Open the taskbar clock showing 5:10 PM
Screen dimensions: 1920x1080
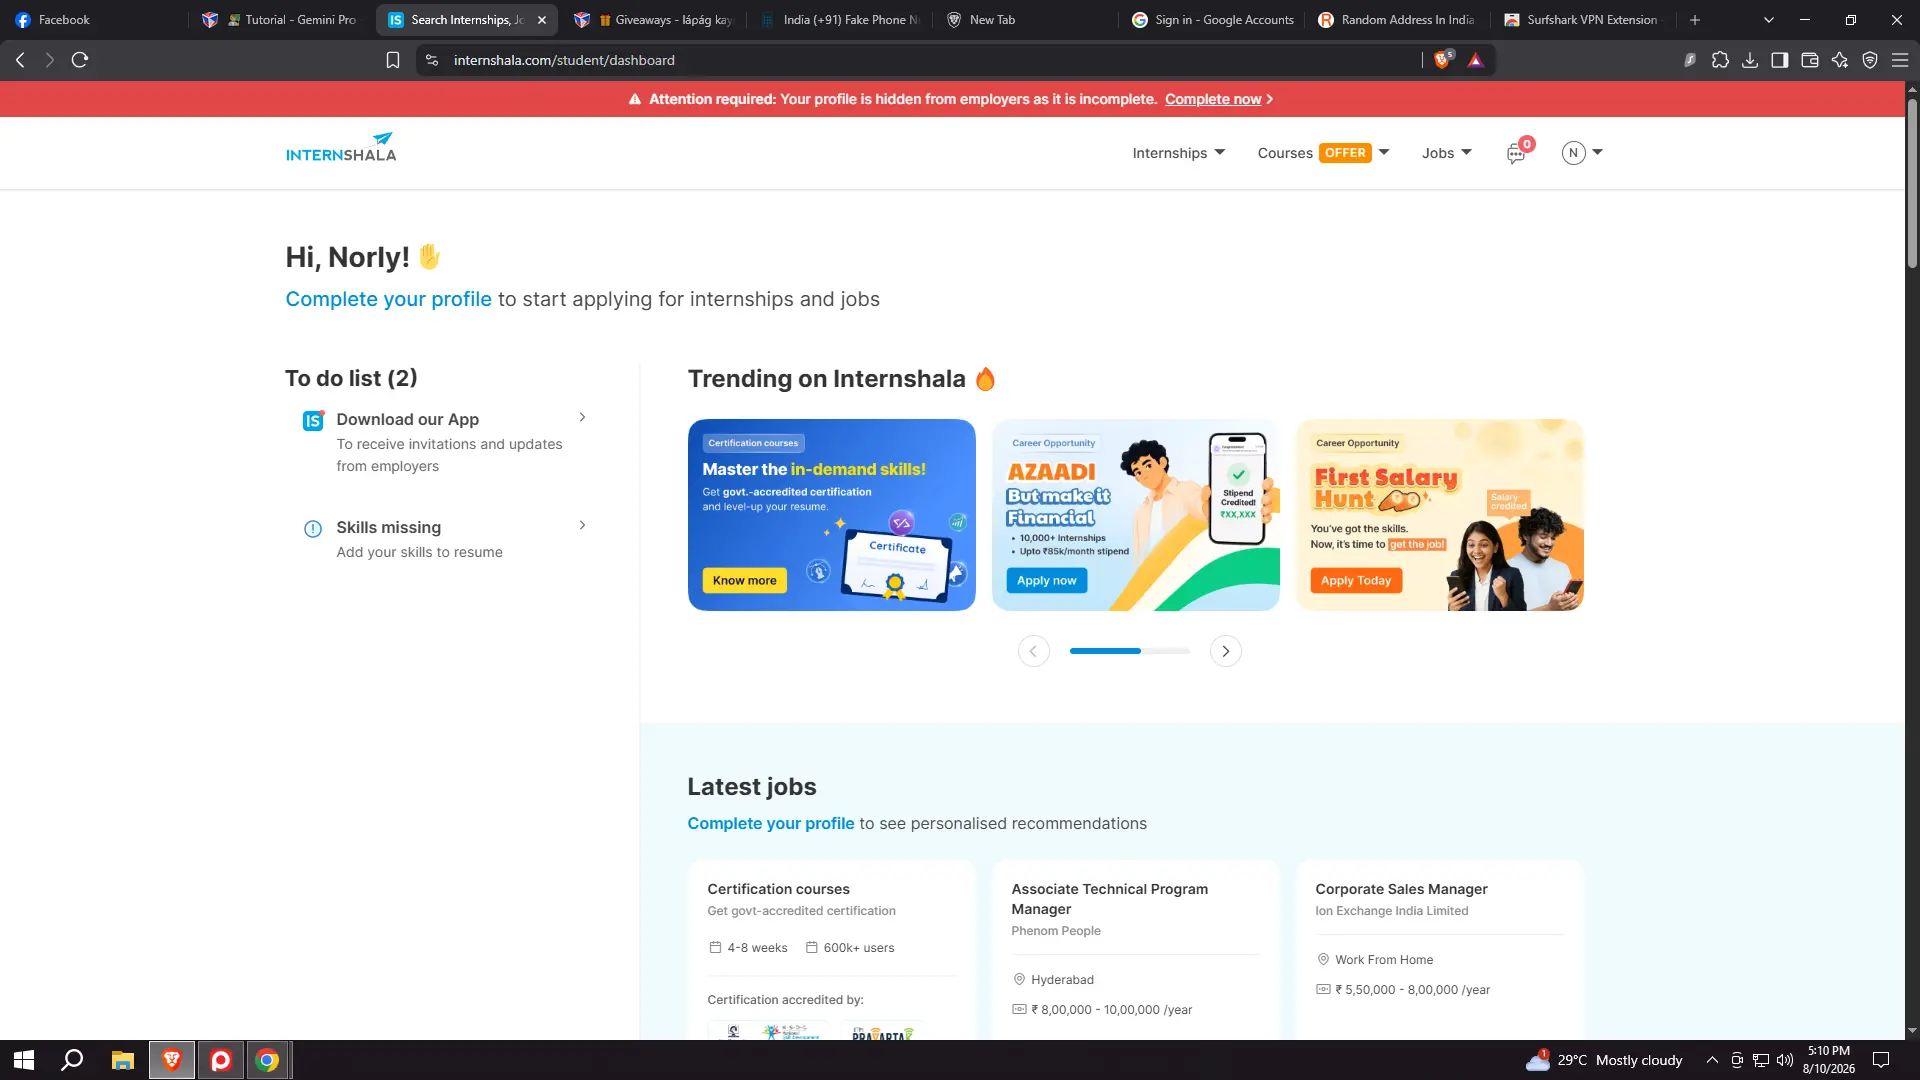[x=1829, y=1060]
